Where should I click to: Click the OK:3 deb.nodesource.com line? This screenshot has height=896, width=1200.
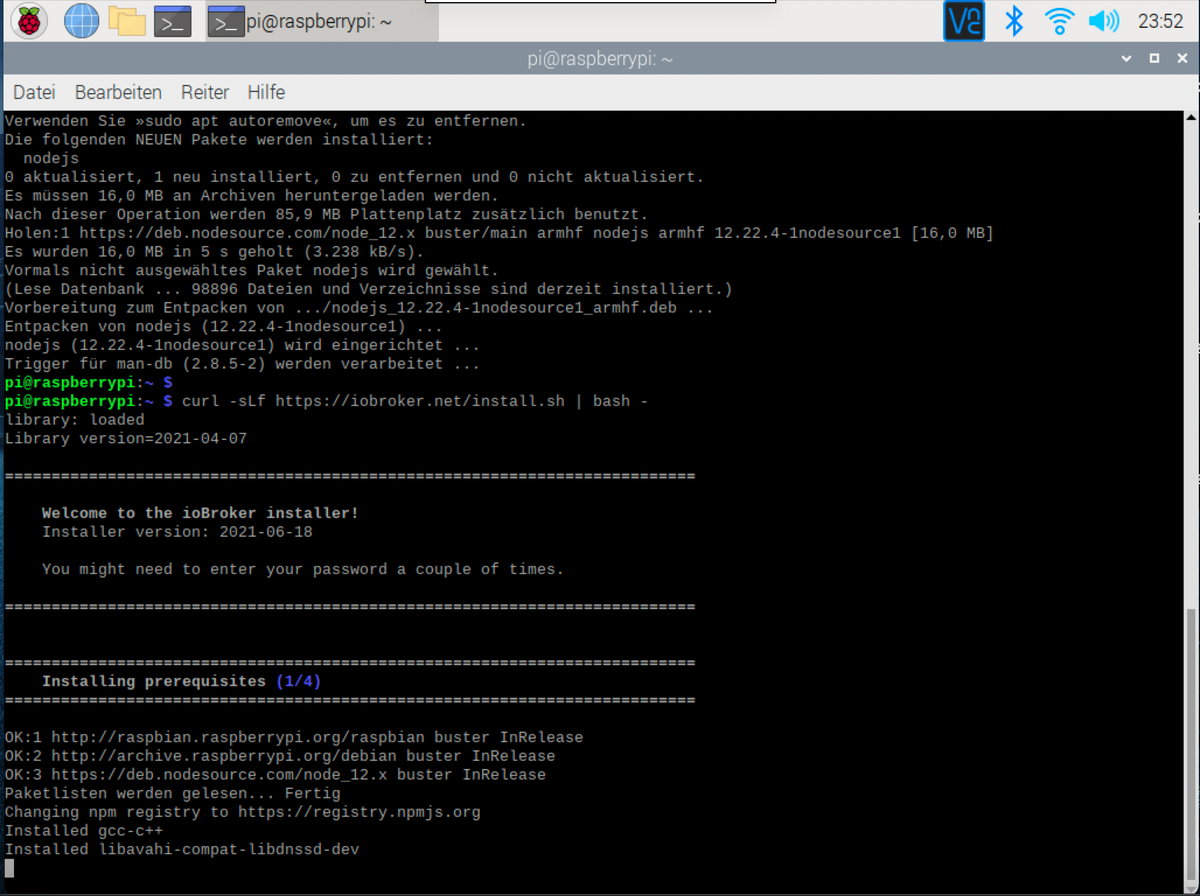[x=276, y=775]
